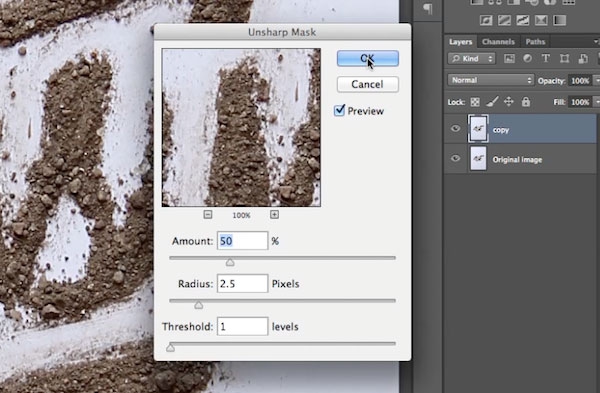The width and height of the screenshot is (600, 393).
Task: Adjust the Amount slider handle
Action: click(230, 262)
